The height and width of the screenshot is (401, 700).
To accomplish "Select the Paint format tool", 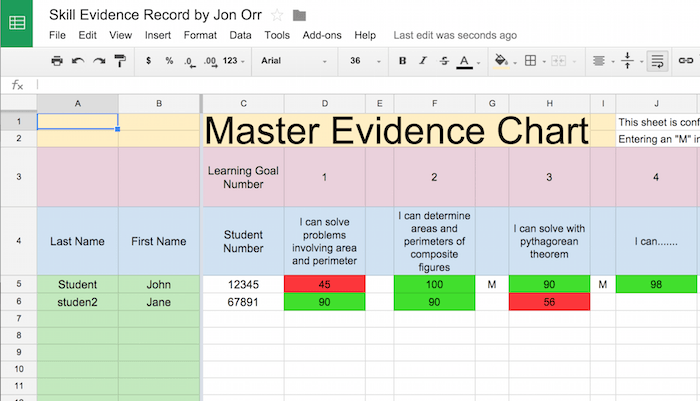I will coord(120,61).
